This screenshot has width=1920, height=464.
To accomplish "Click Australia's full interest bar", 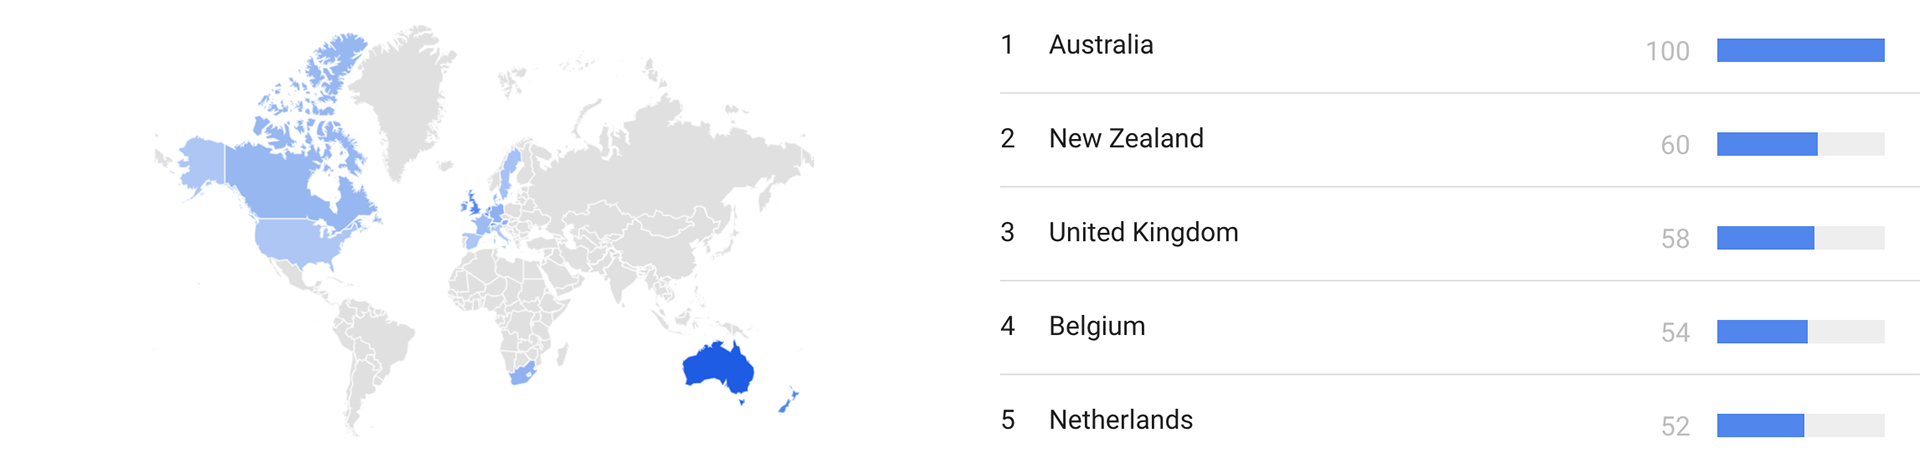I will 1801,50.
